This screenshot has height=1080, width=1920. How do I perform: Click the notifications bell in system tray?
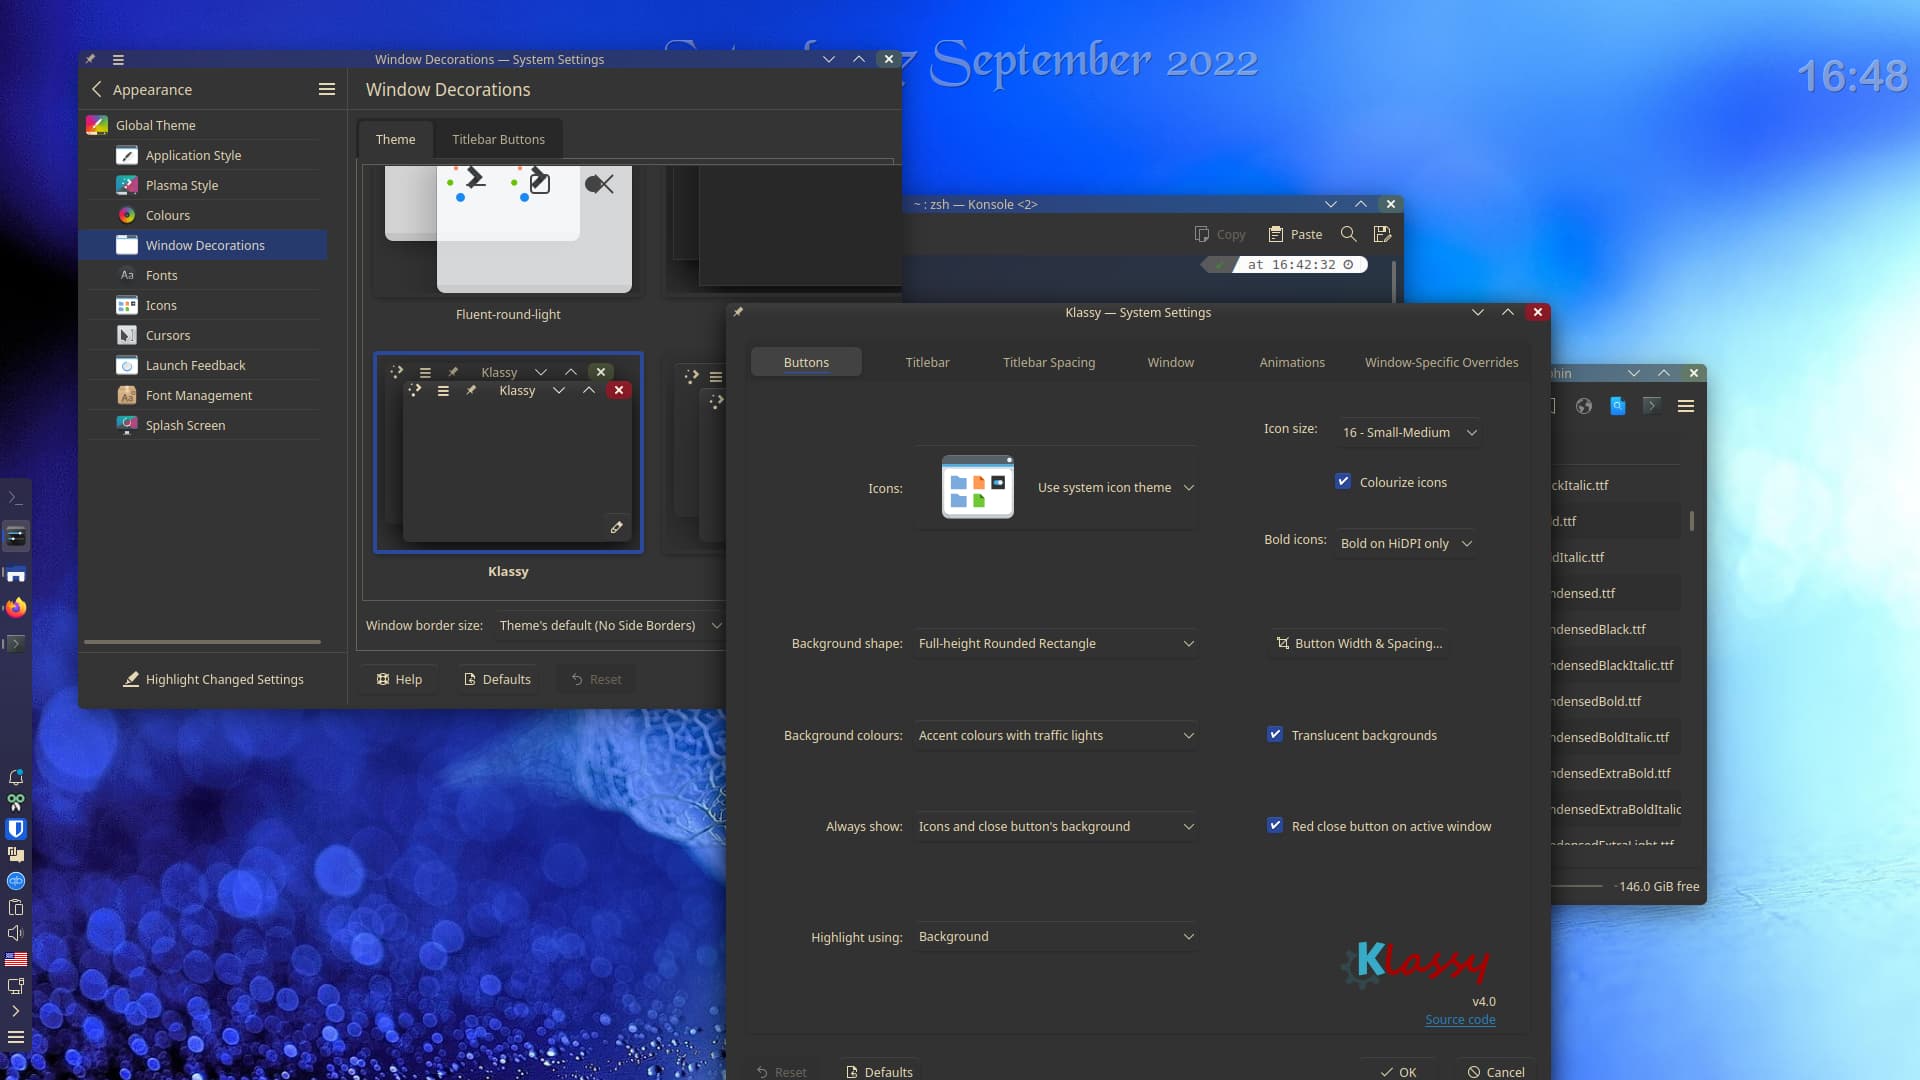pos(16,777)
